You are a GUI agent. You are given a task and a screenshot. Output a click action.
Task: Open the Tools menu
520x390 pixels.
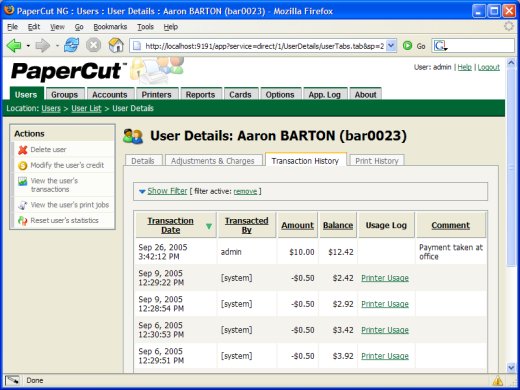pos(145,27)
